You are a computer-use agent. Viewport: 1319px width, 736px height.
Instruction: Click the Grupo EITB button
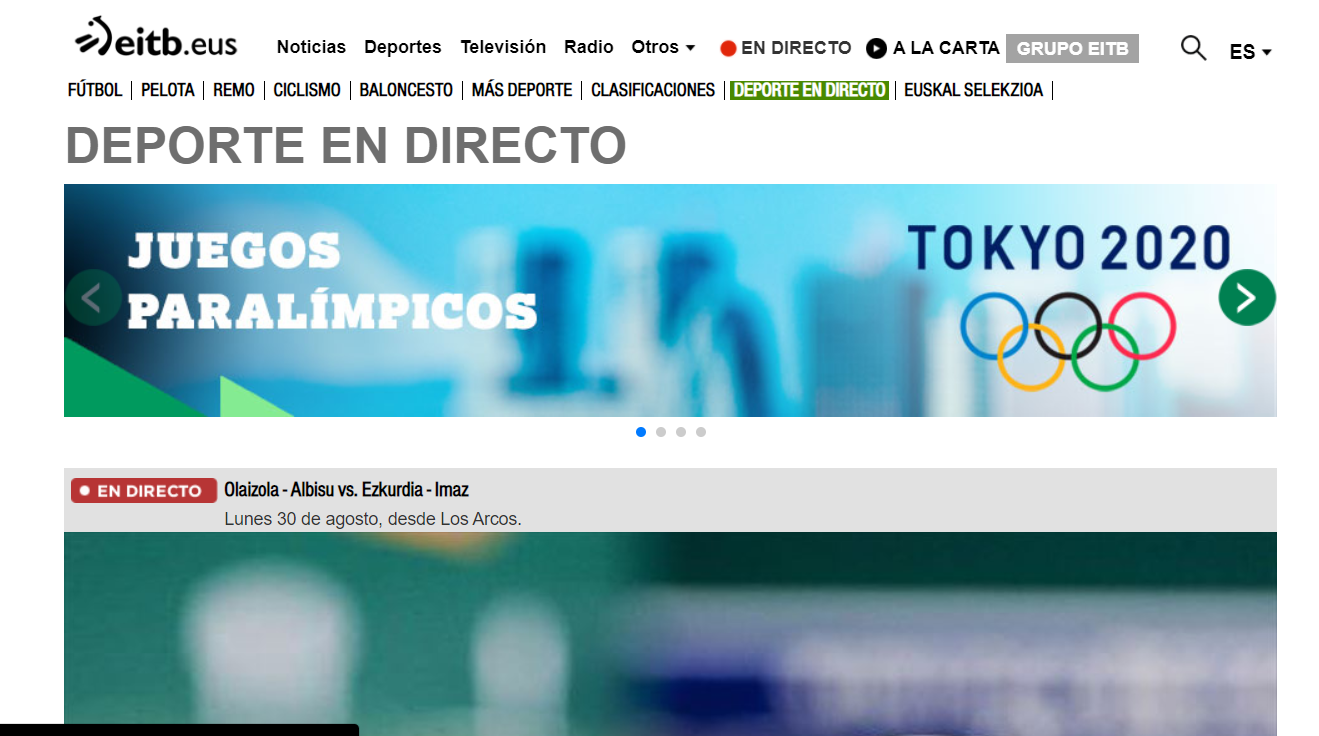pos(1072,48)
